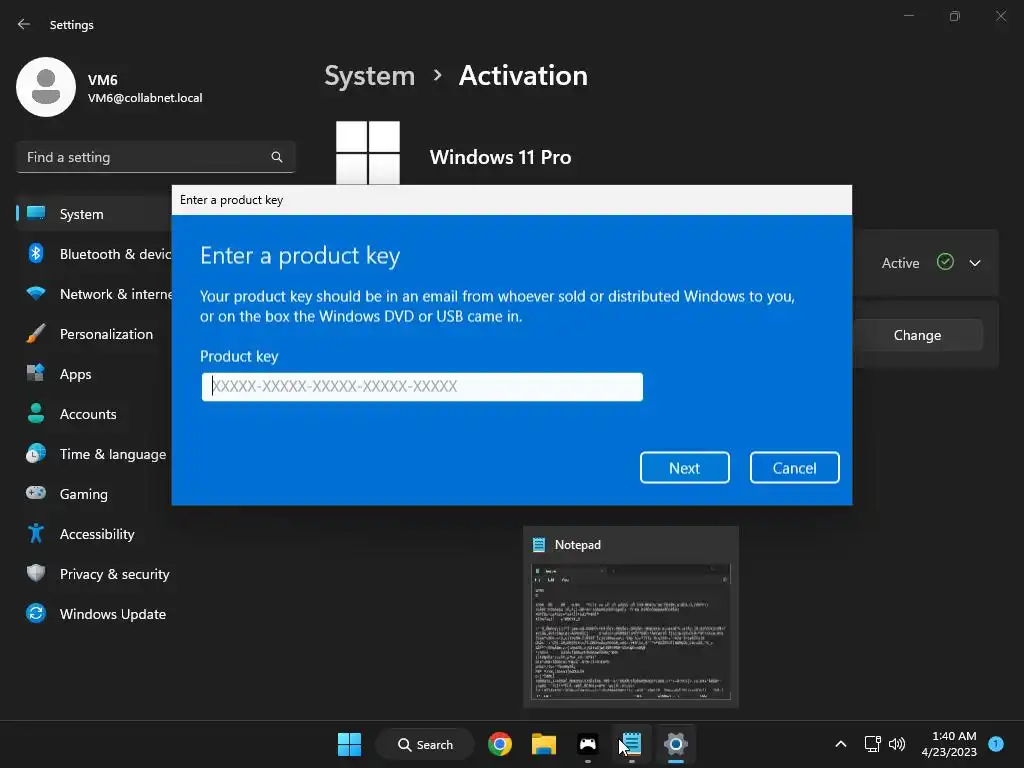The width and height of the screenshot is (1024, 768).
Task: Click the Windows logo in Activation page
Action: [x=368, y=153]
